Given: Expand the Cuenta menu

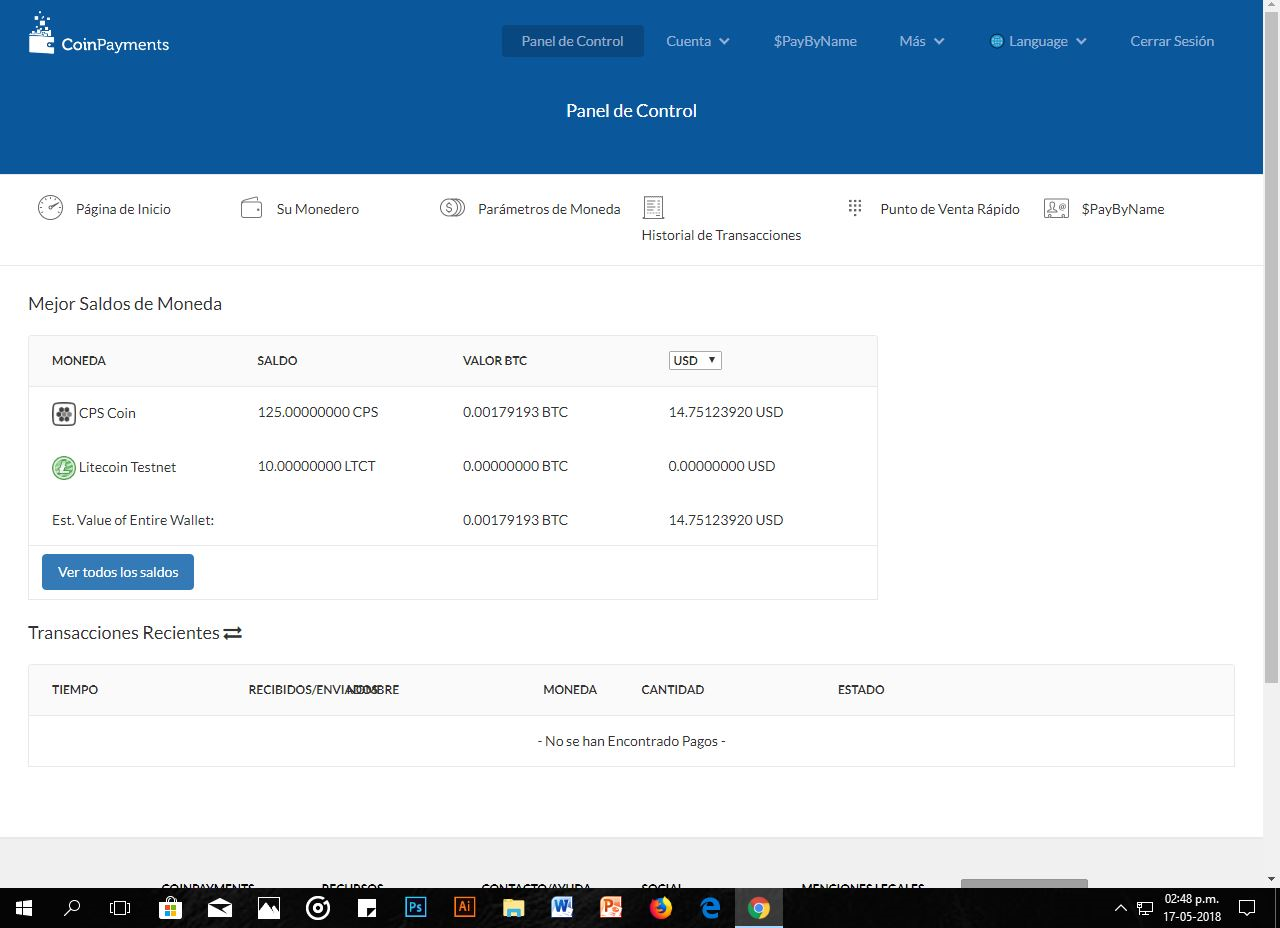Looking at the screenshot, I should 698,41.
